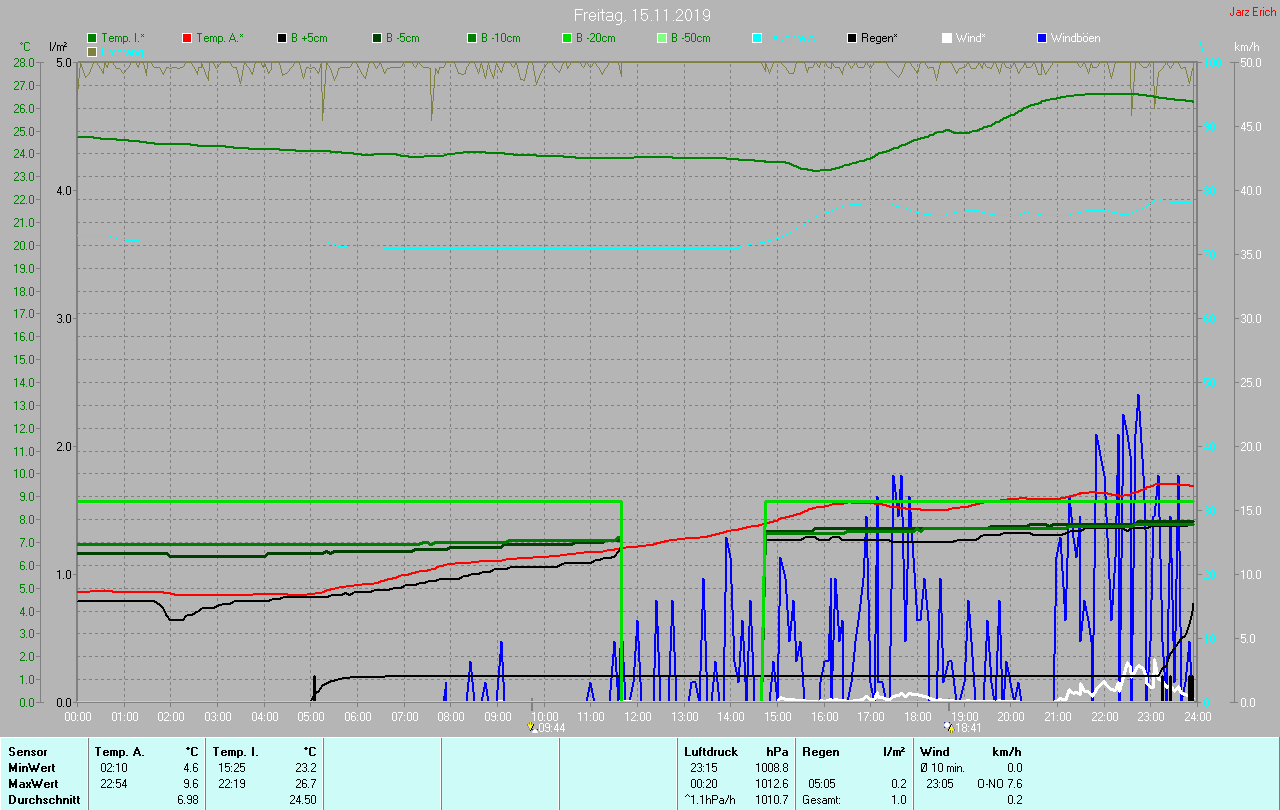Pick the bright green B -20cm swatch

[567, 38]
